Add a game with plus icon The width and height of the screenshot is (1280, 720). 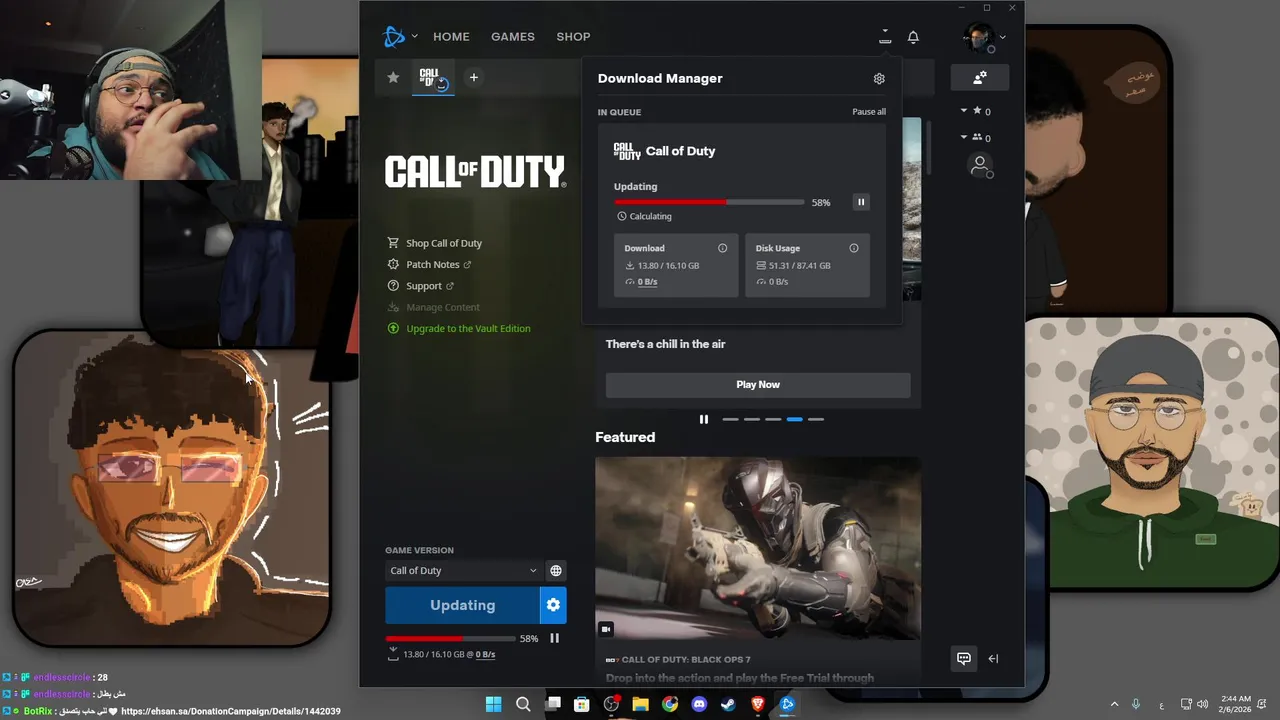tap(474, 77)
